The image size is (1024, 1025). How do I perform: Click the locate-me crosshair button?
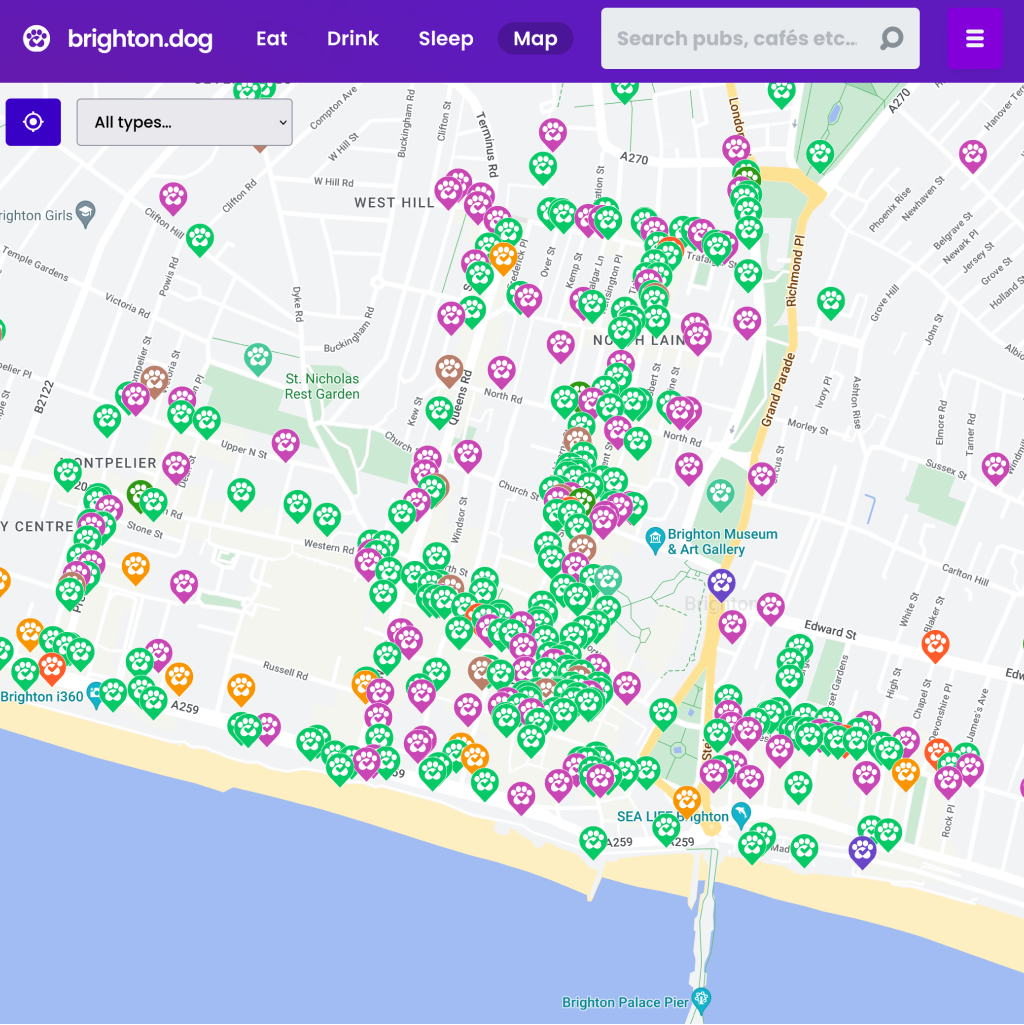pyautogui.click(x=33, y=122)
